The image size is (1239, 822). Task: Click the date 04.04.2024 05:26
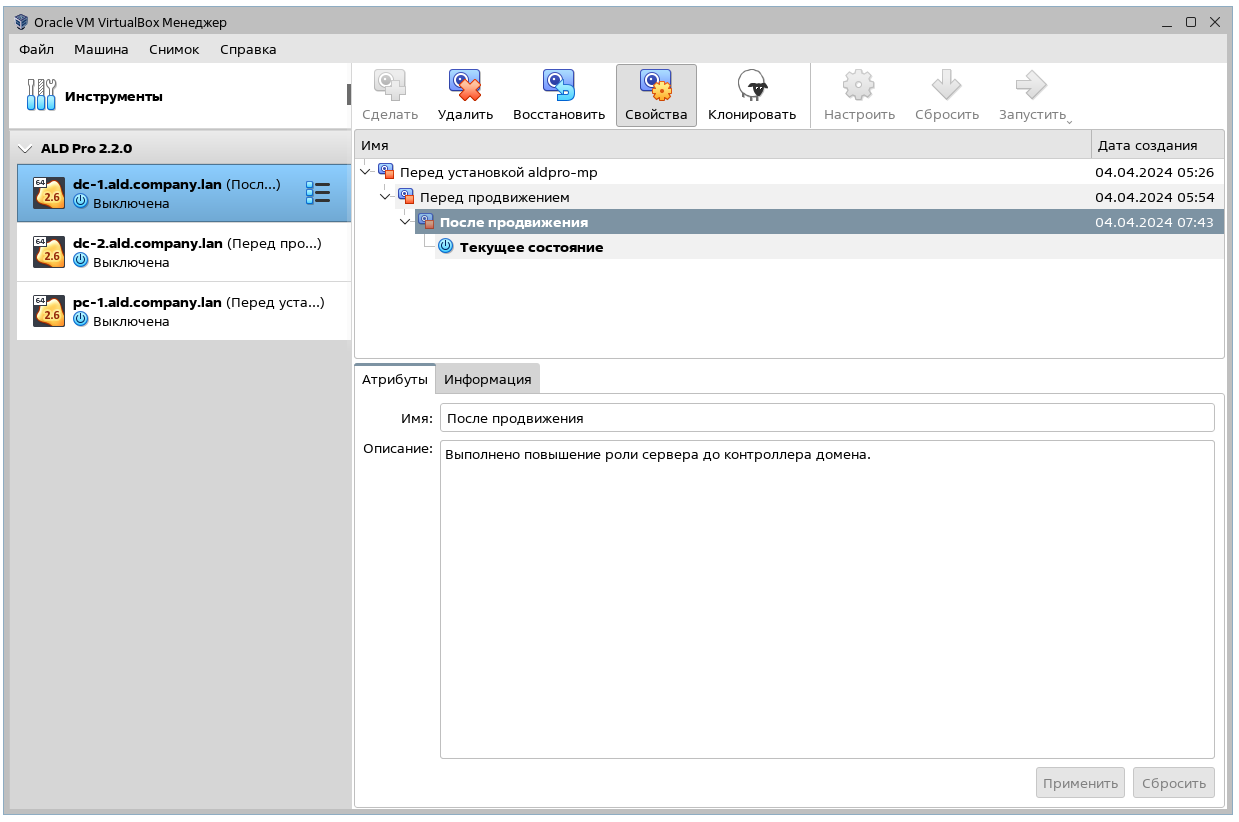(1154, 172)
